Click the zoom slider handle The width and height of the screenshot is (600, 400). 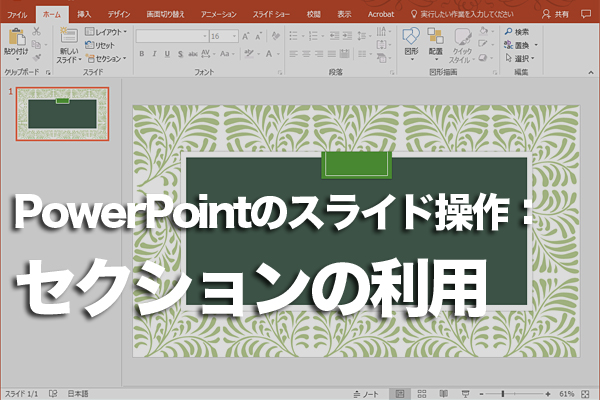tap(503, 394)
